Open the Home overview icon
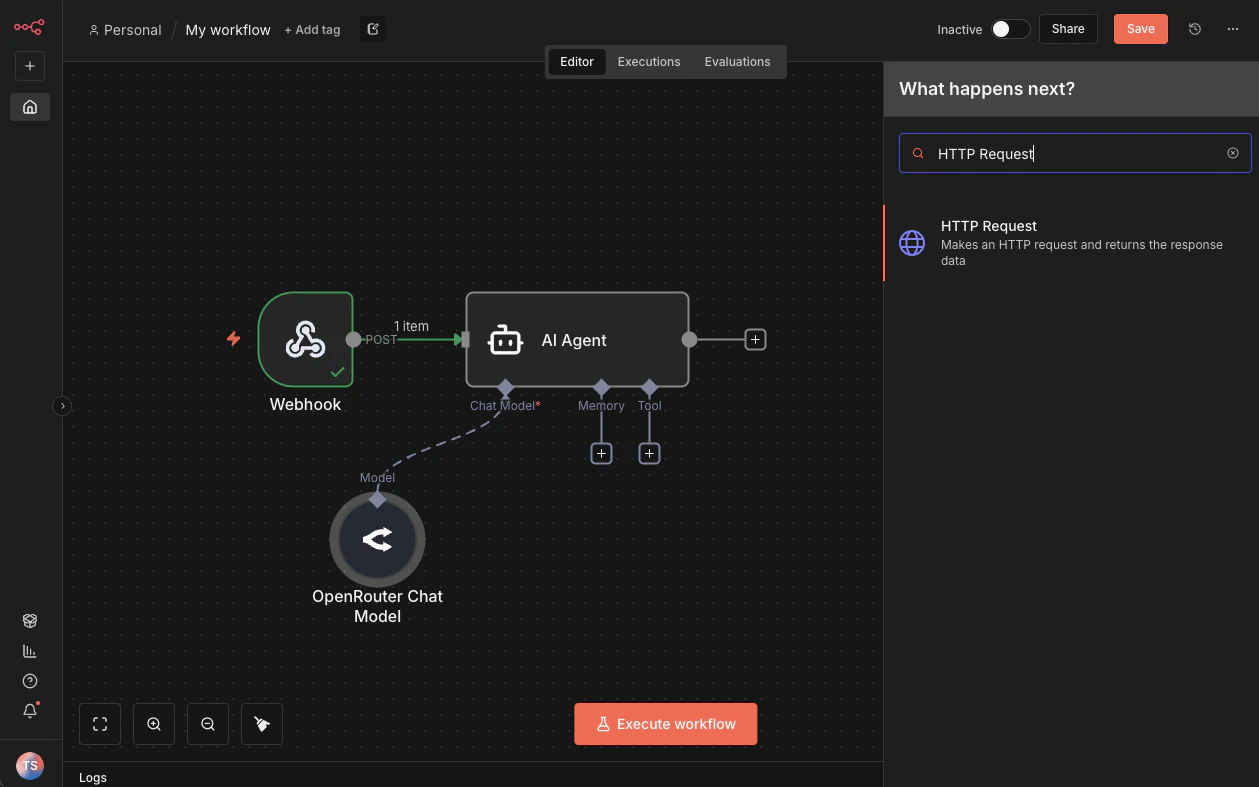 coord(30,107)
